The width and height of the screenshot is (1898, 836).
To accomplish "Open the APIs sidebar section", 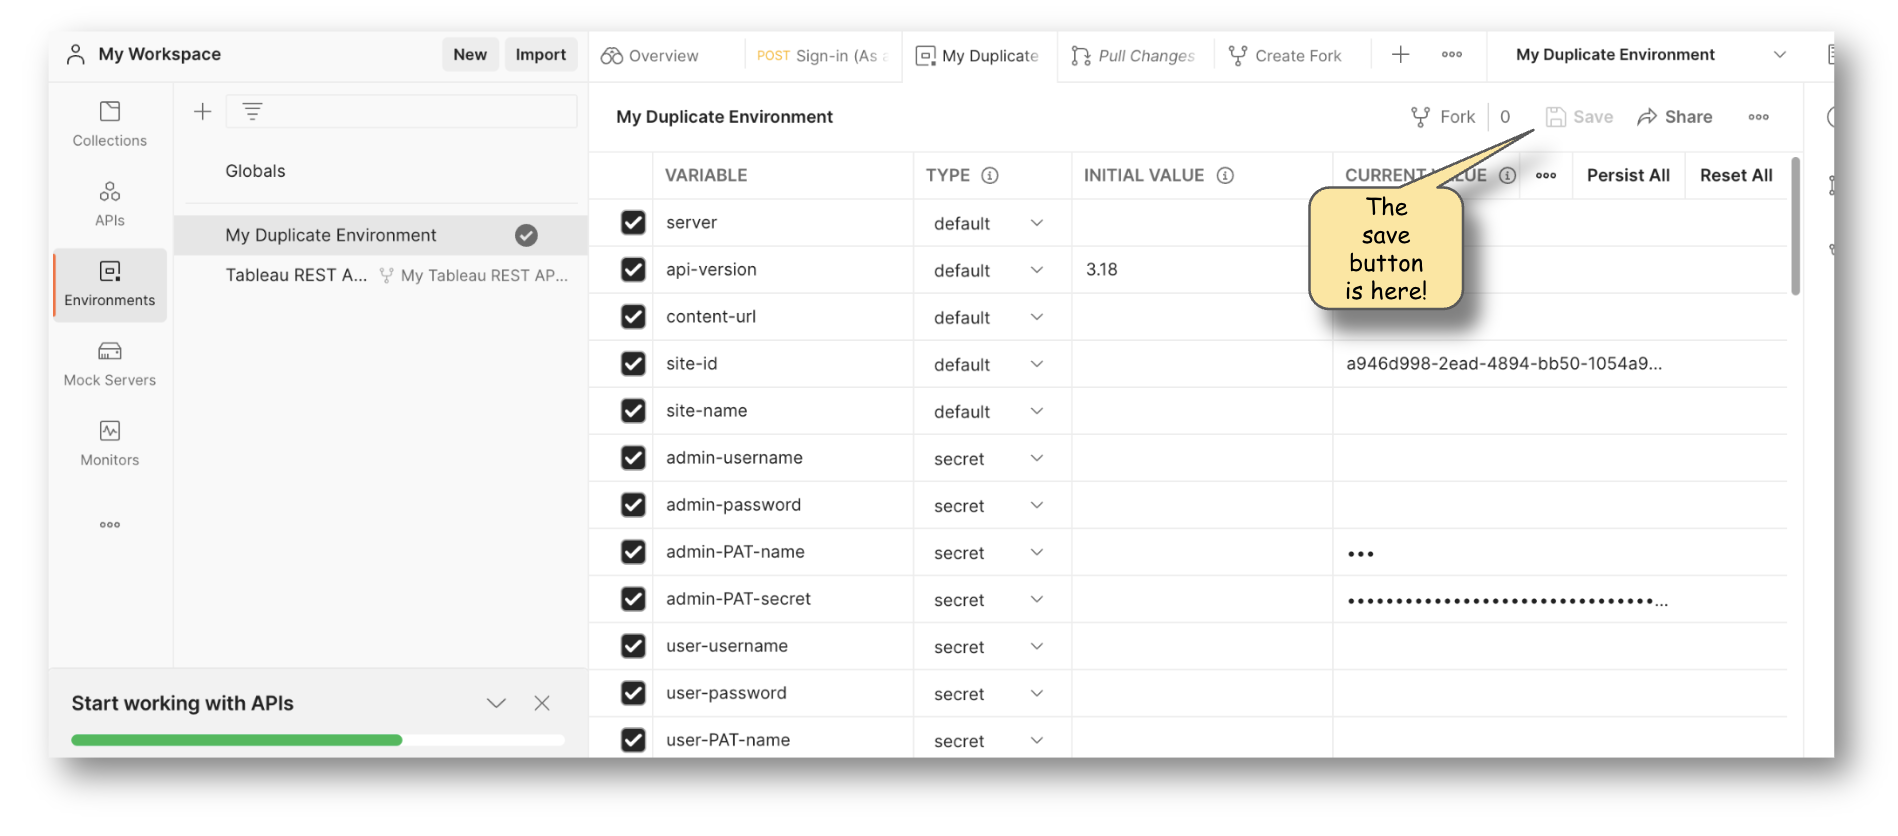I will (109, 204).
